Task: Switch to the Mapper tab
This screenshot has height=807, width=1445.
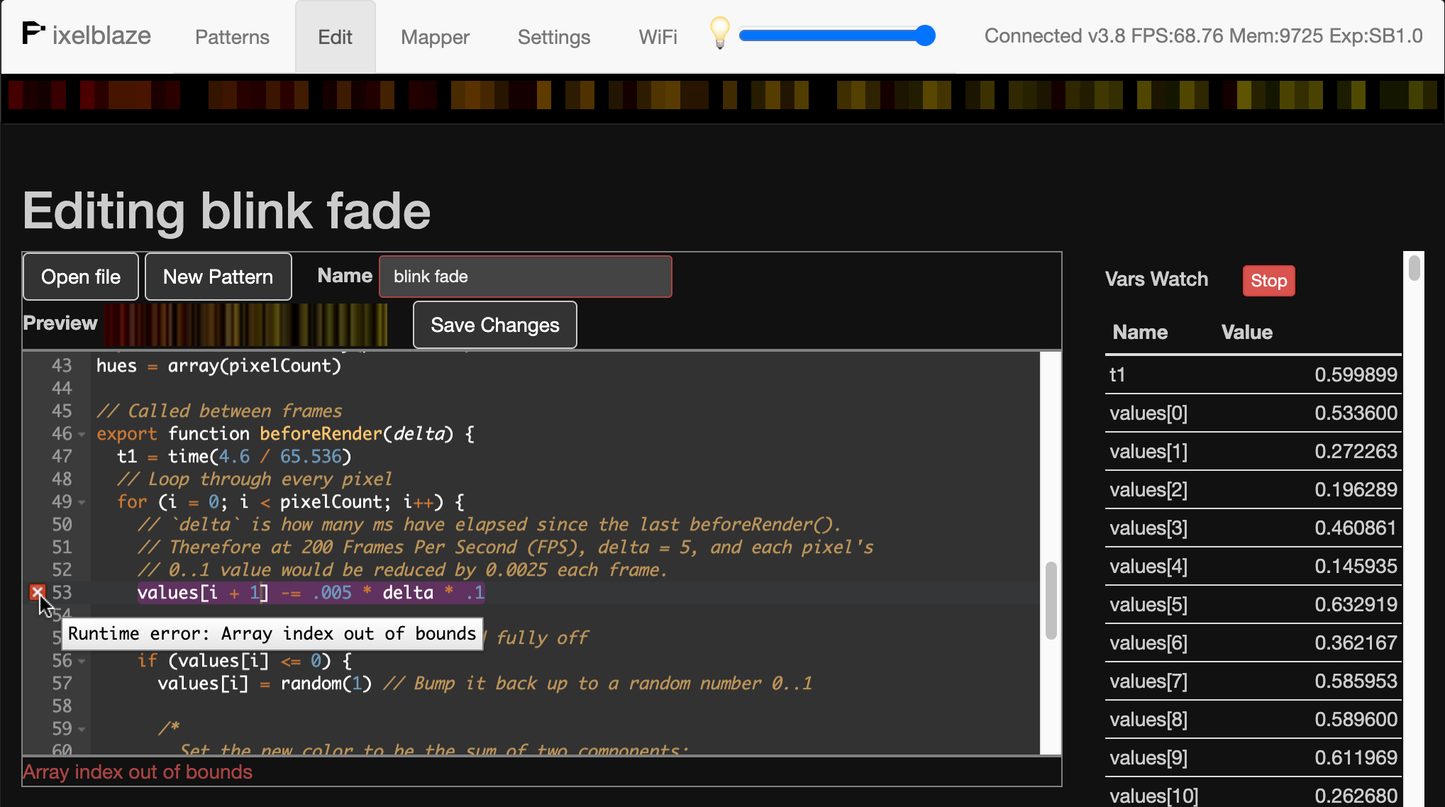Action: click(x=435, y=37)
